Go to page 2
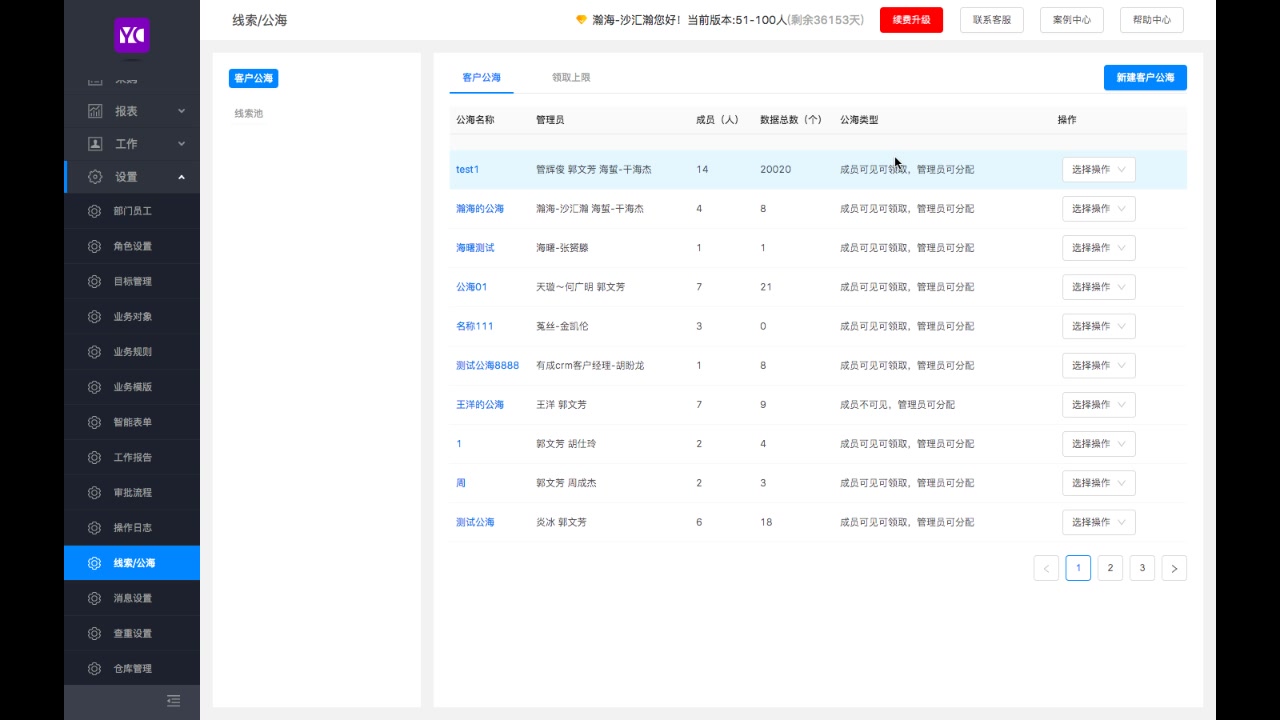Image resolution: width=1280 pixels, height=720 pixels. pos(1110,568)
